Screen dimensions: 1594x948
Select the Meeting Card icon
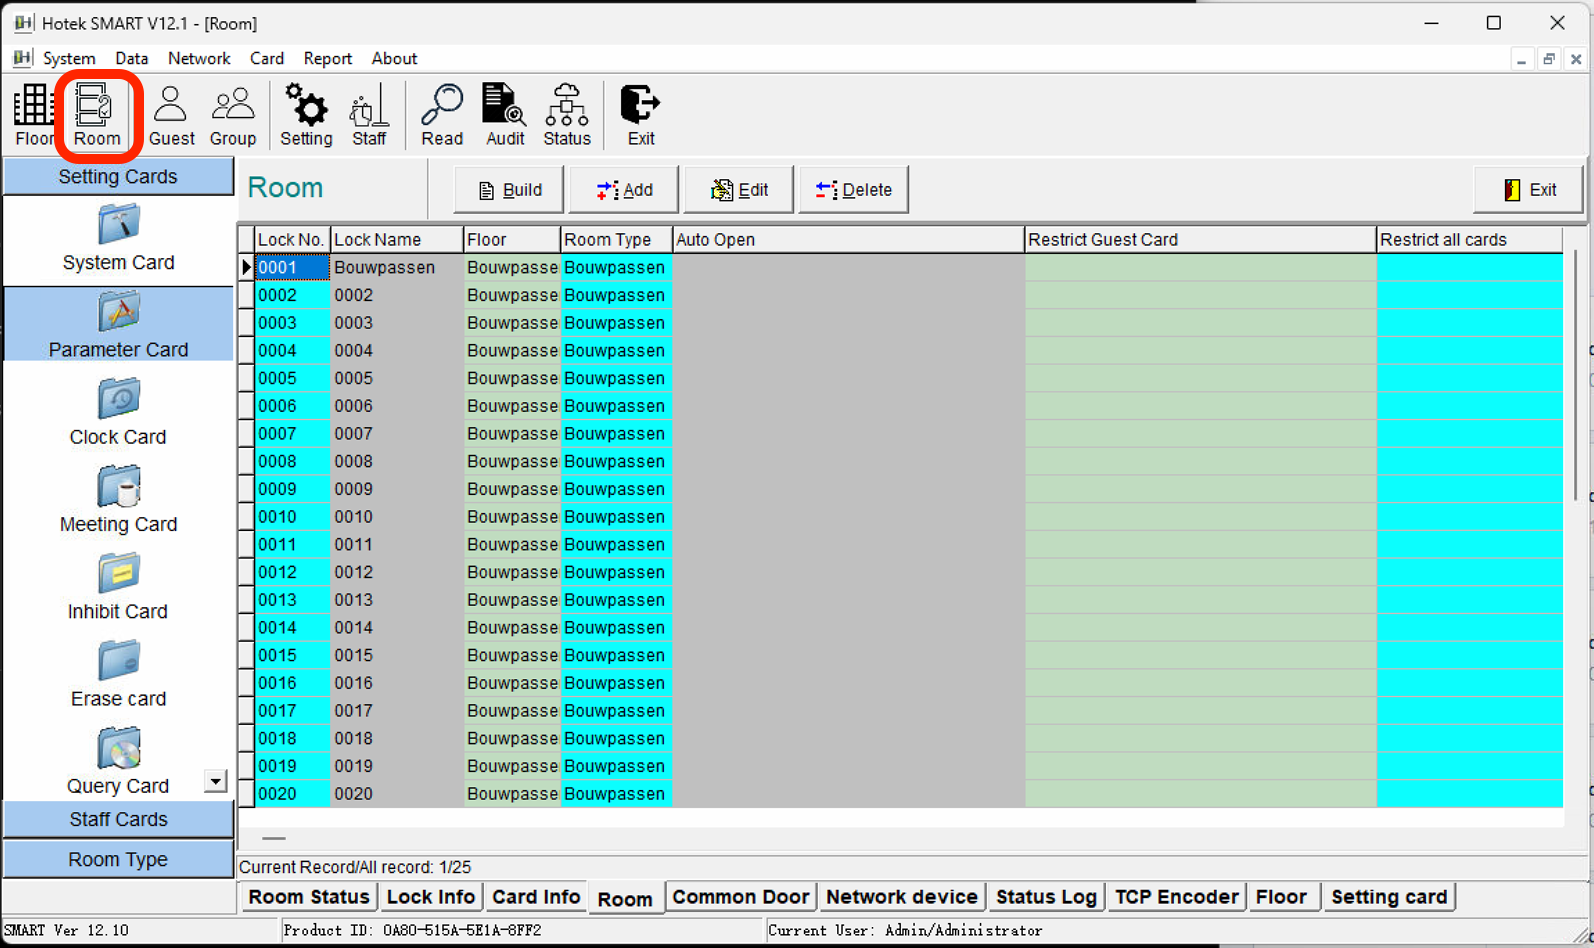pyautogui.click(x=119, y=499)
